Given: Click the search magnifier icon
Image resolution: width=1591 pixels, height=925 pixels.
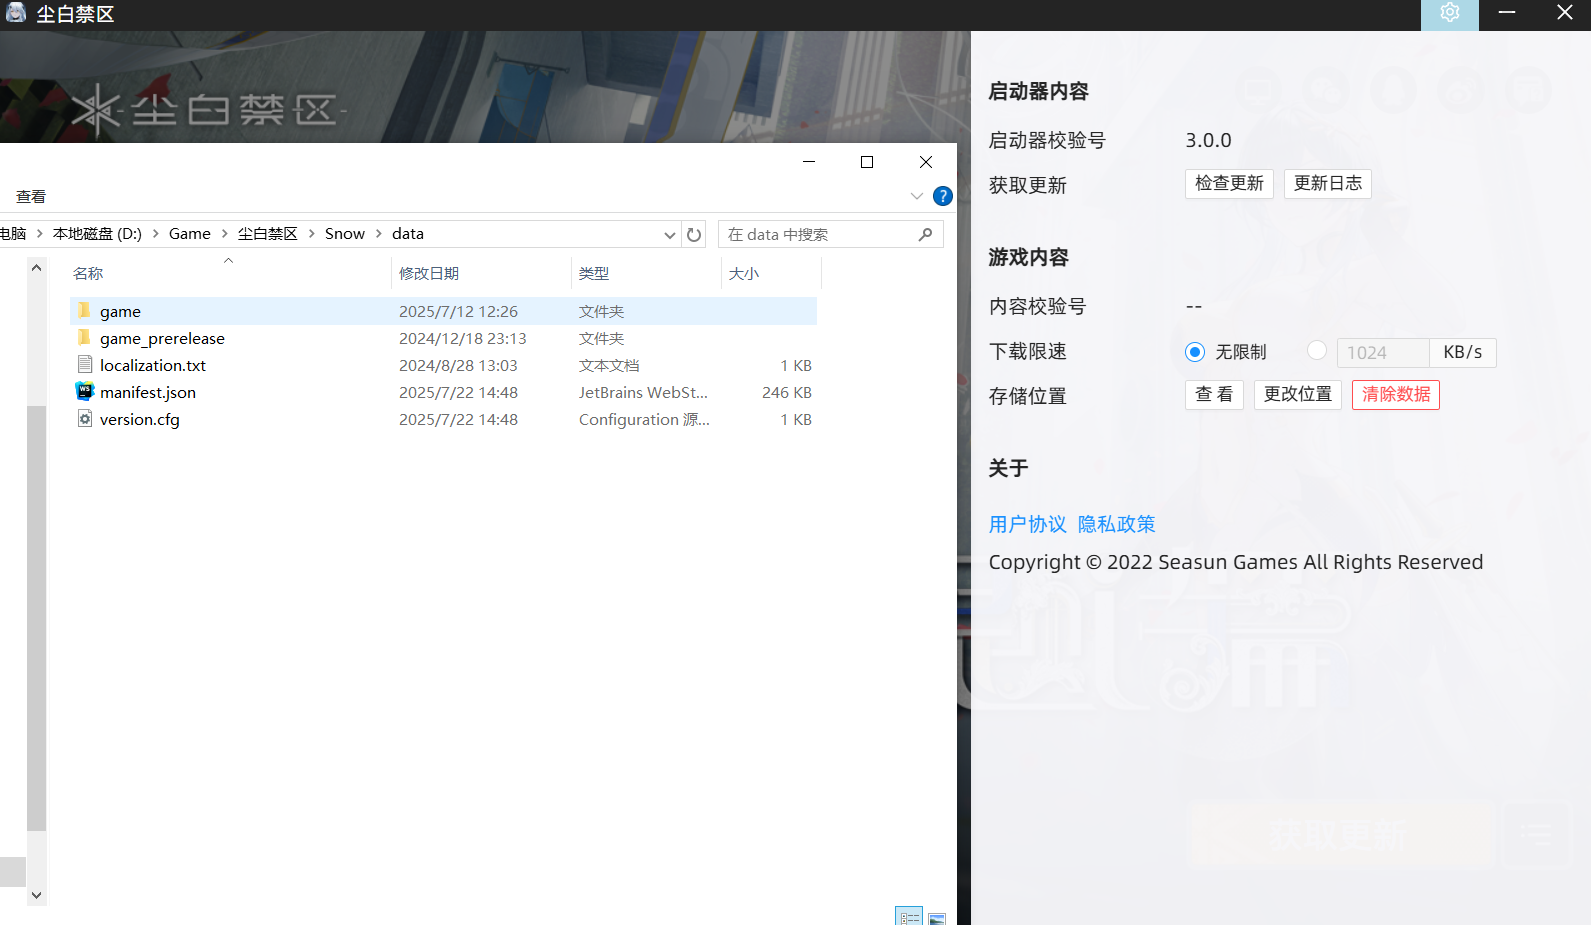Looking at the screenshot, I should (925, 234).
